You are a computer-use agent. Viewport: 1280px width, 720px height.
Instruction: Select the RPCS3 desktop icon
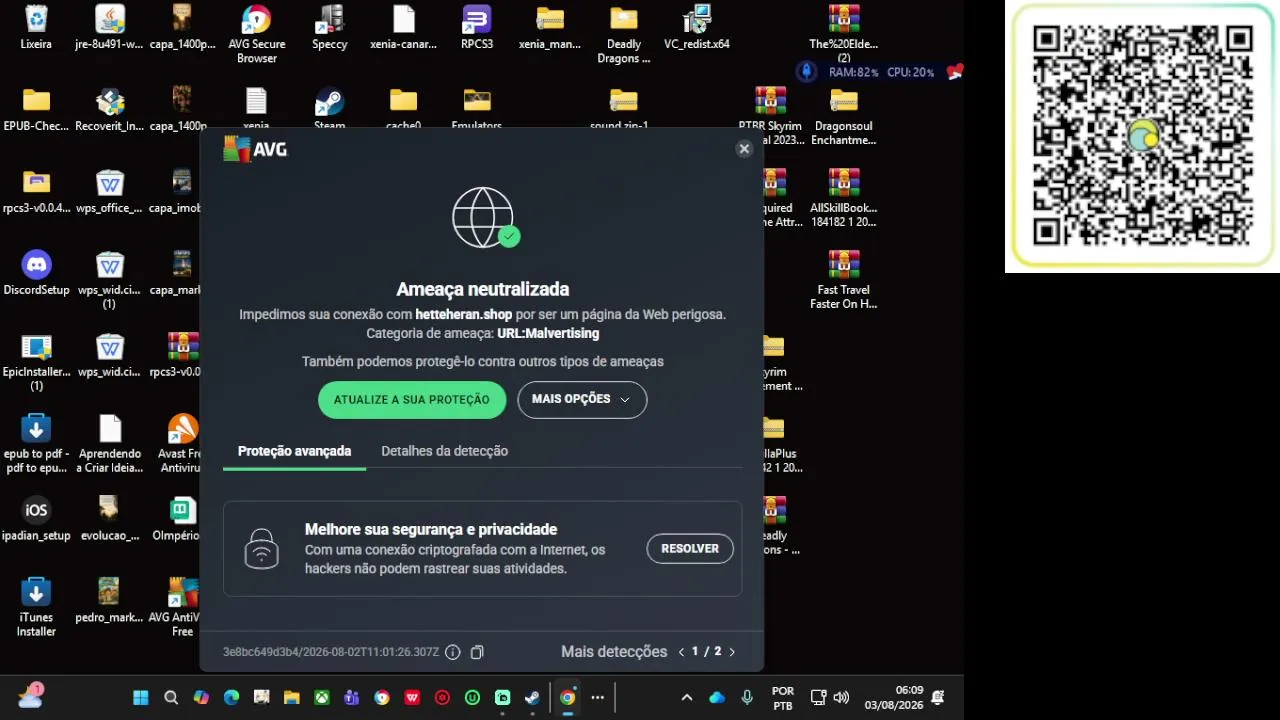477,27
